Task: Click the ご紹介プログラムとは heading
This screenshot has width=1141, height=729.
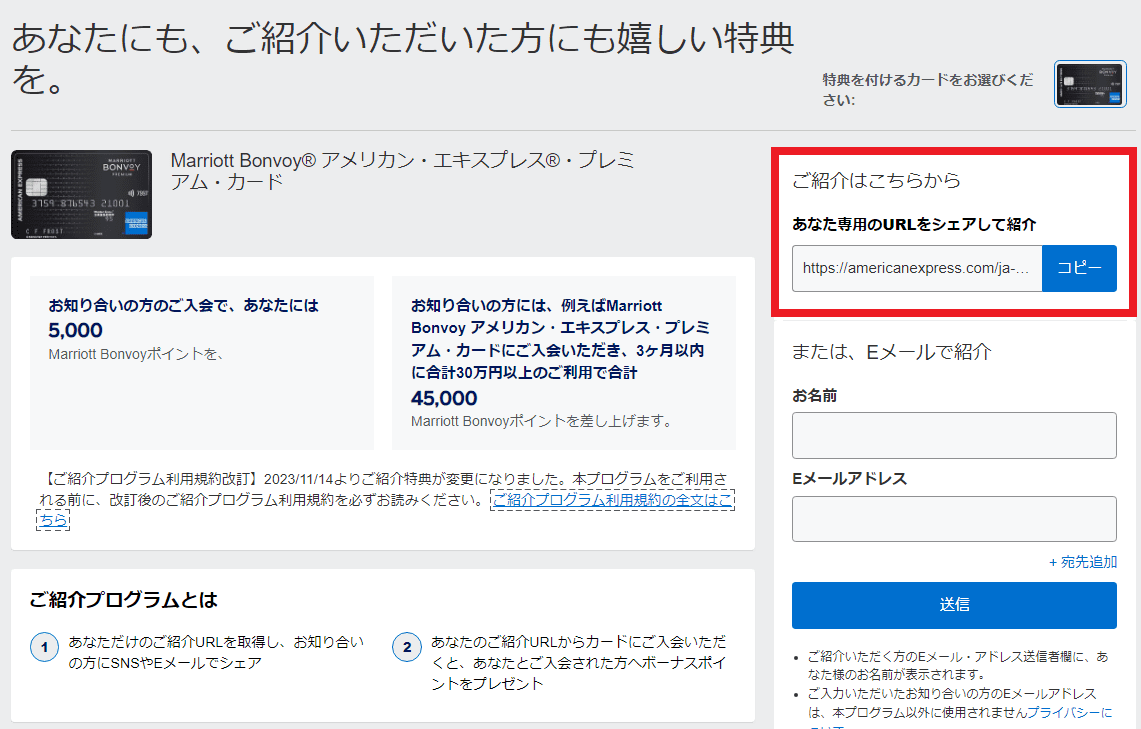Action: [x=124, y=600]
